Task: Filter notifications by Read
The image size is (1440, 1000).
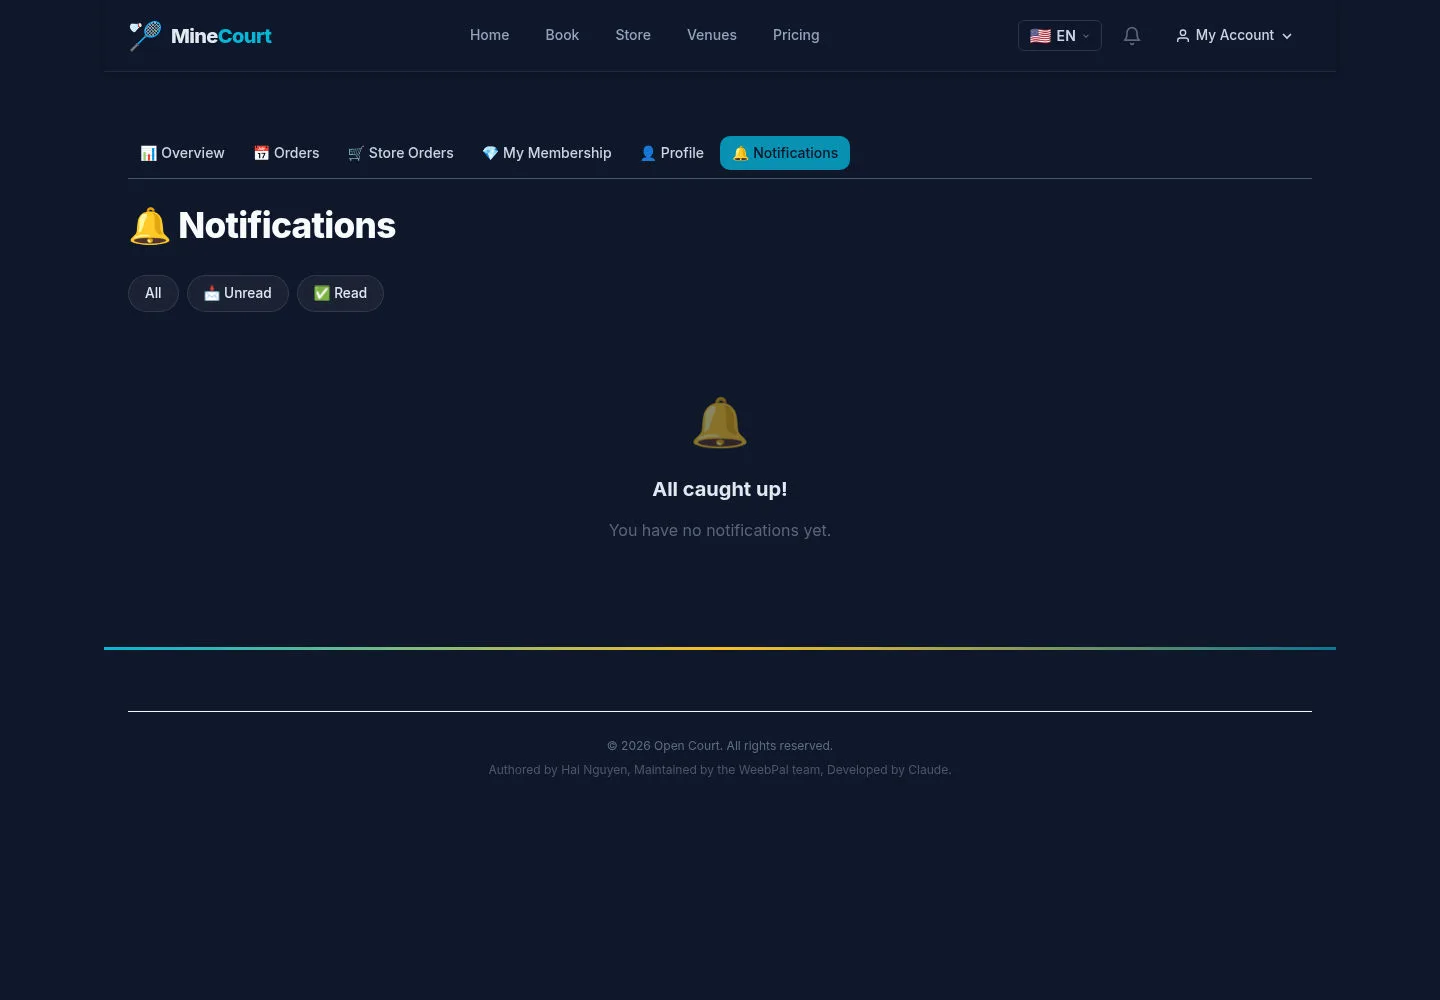Action: click(x=340, y=293)
